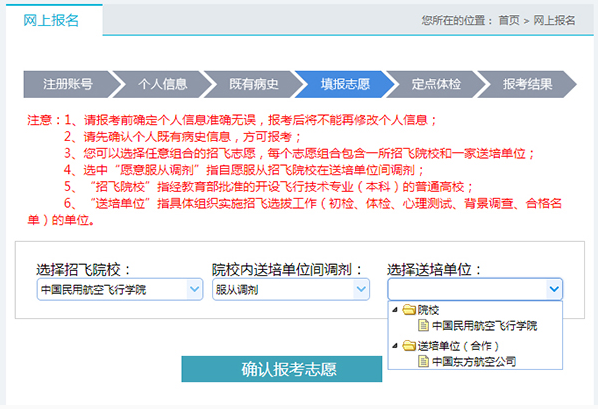The width and height of the screenshot is (598, 409).
Task: Go to the 既有病史 step
Action: tap(254, 84)
